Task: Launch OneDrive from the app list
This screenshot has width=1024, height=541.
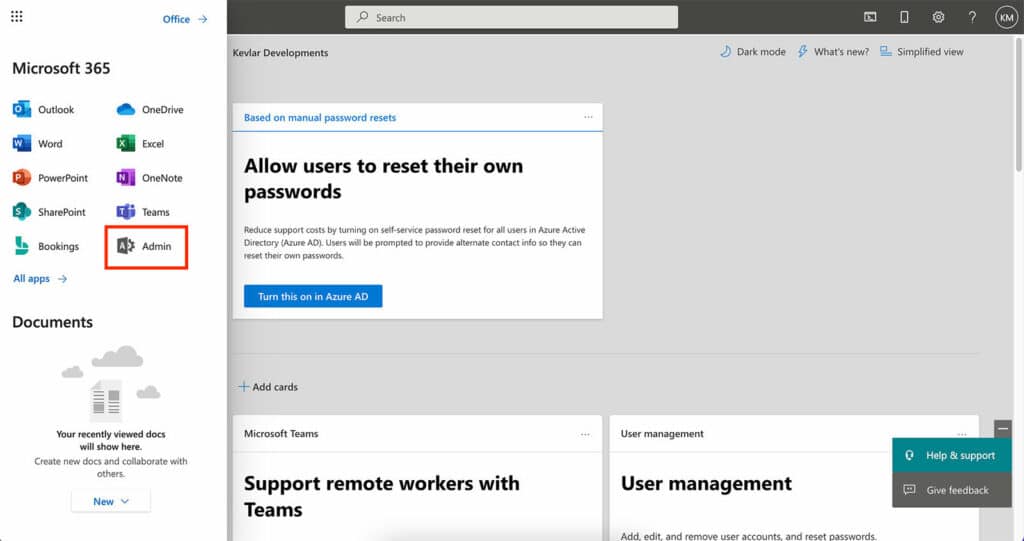Action: (x=150, y=110)
